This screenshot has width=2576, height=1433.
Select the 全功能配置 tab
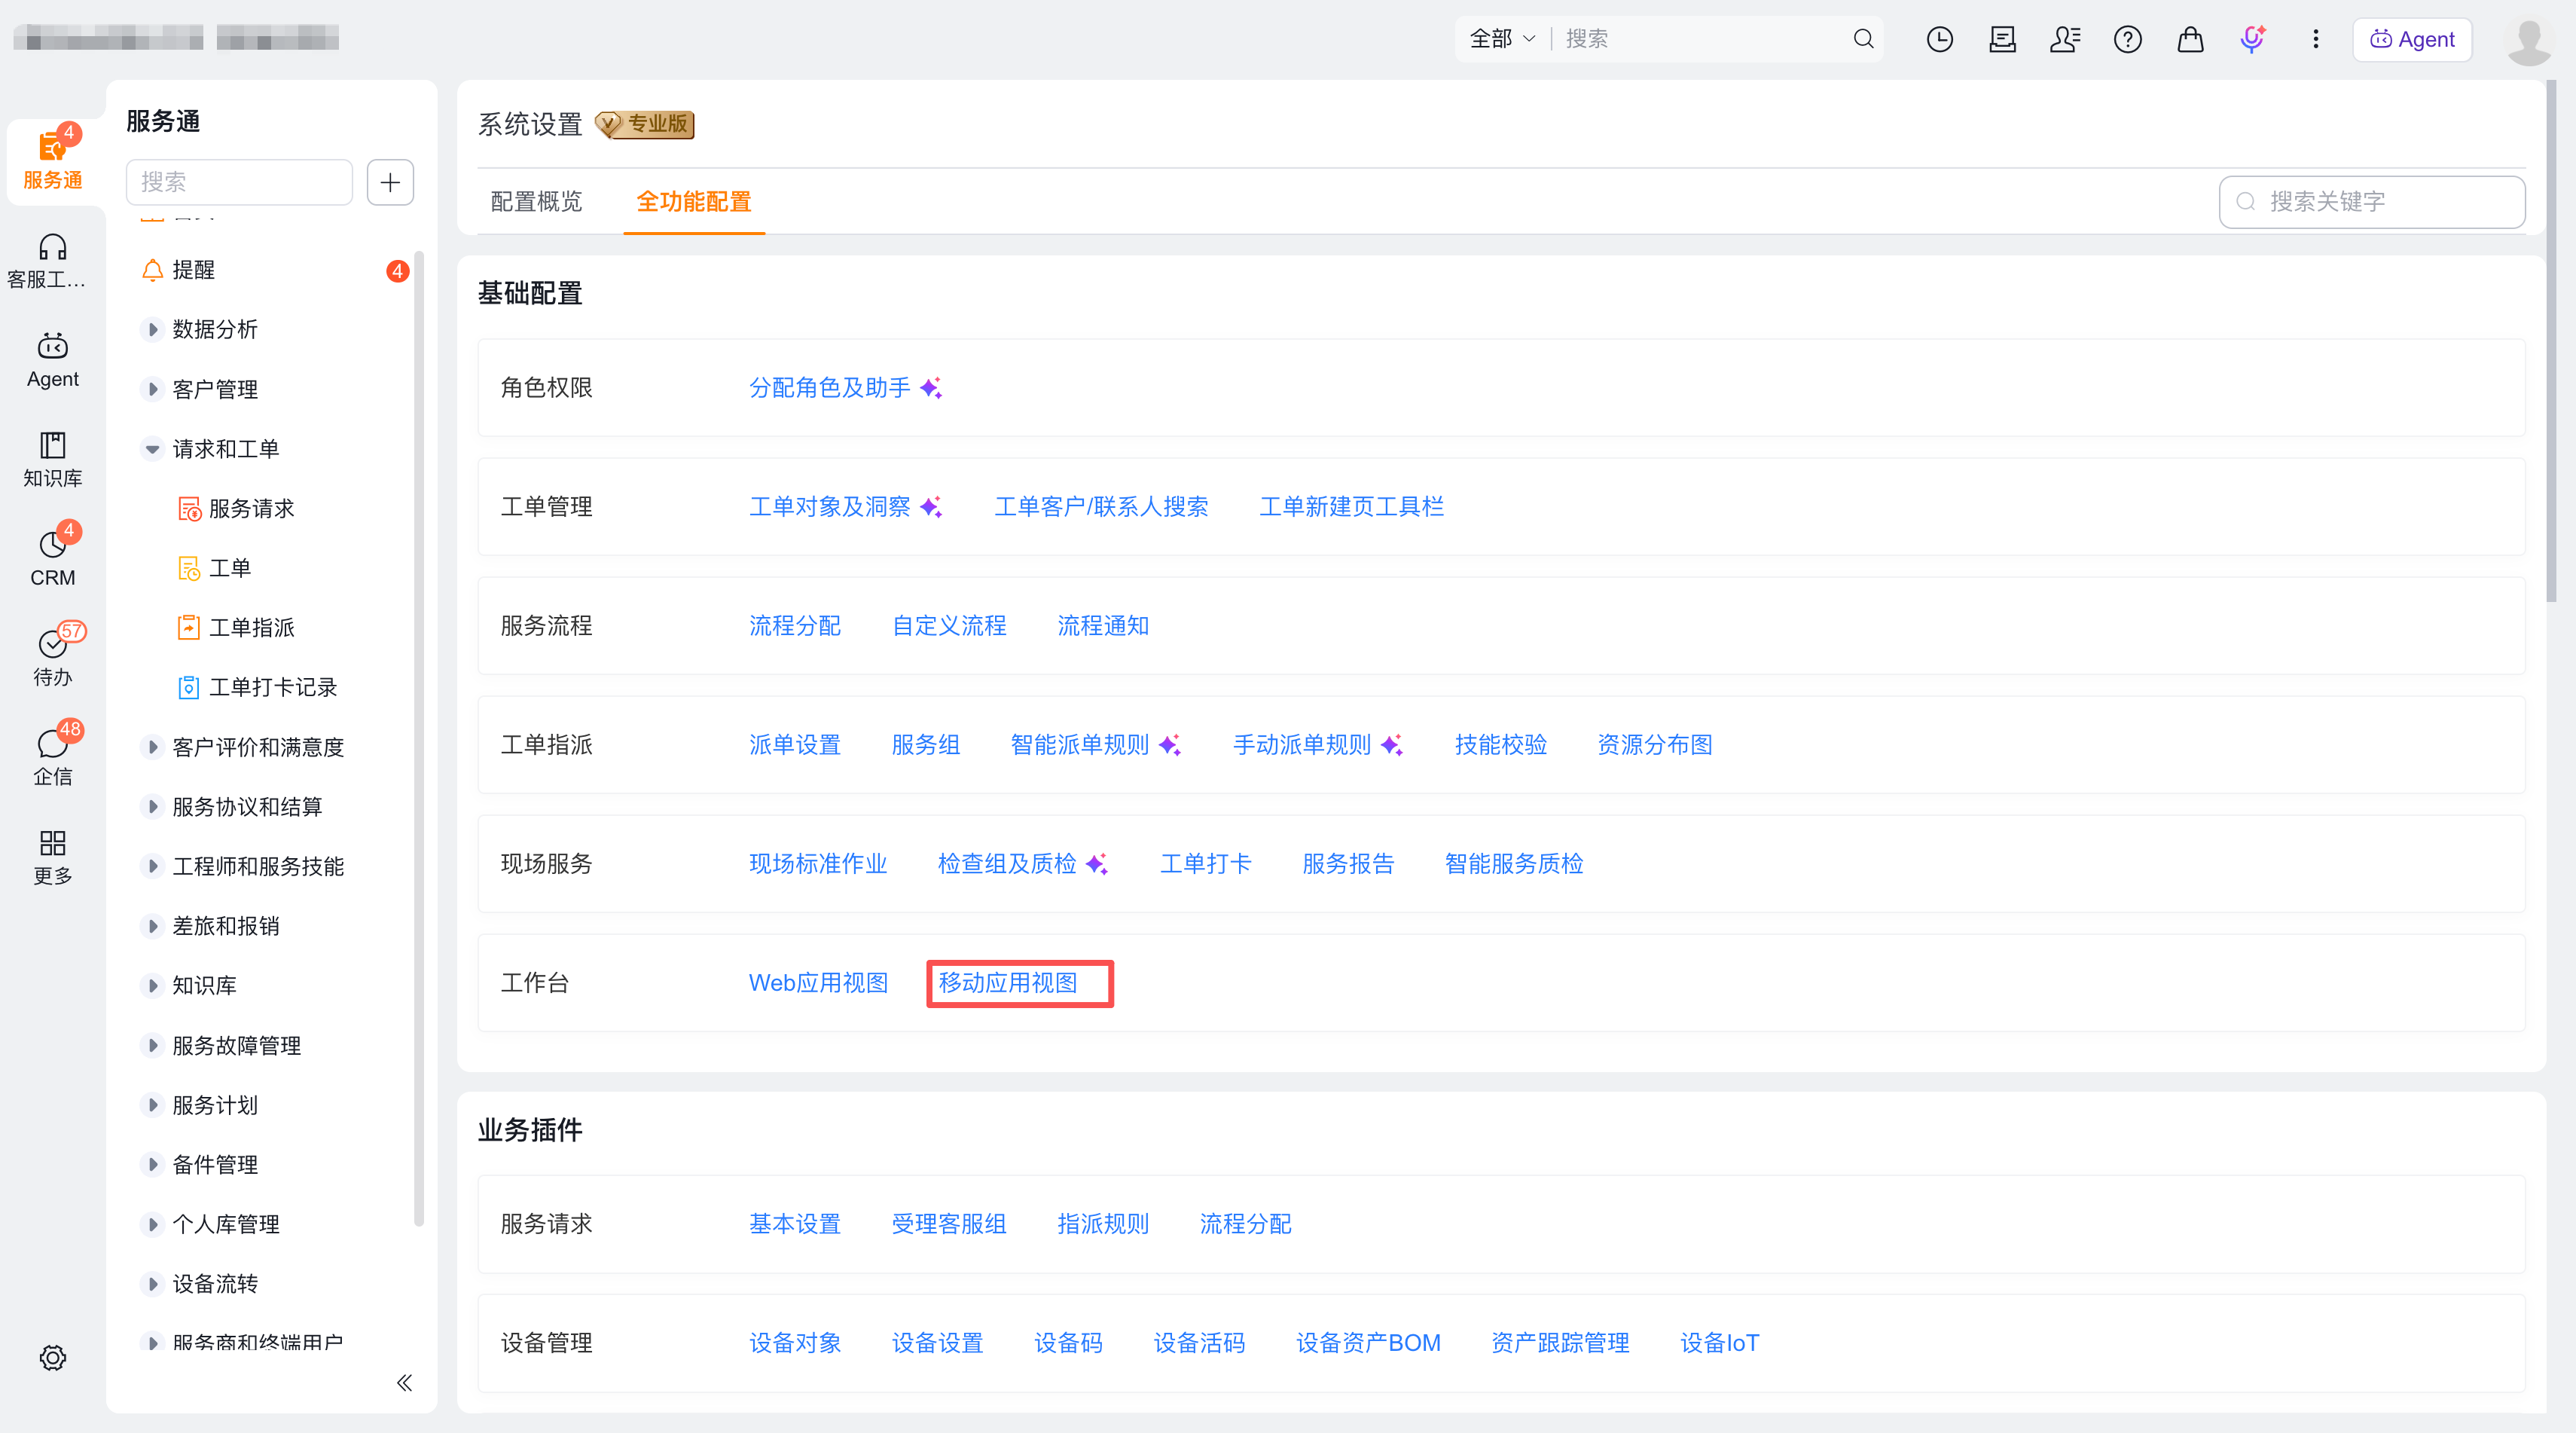[x=693, y=201]
